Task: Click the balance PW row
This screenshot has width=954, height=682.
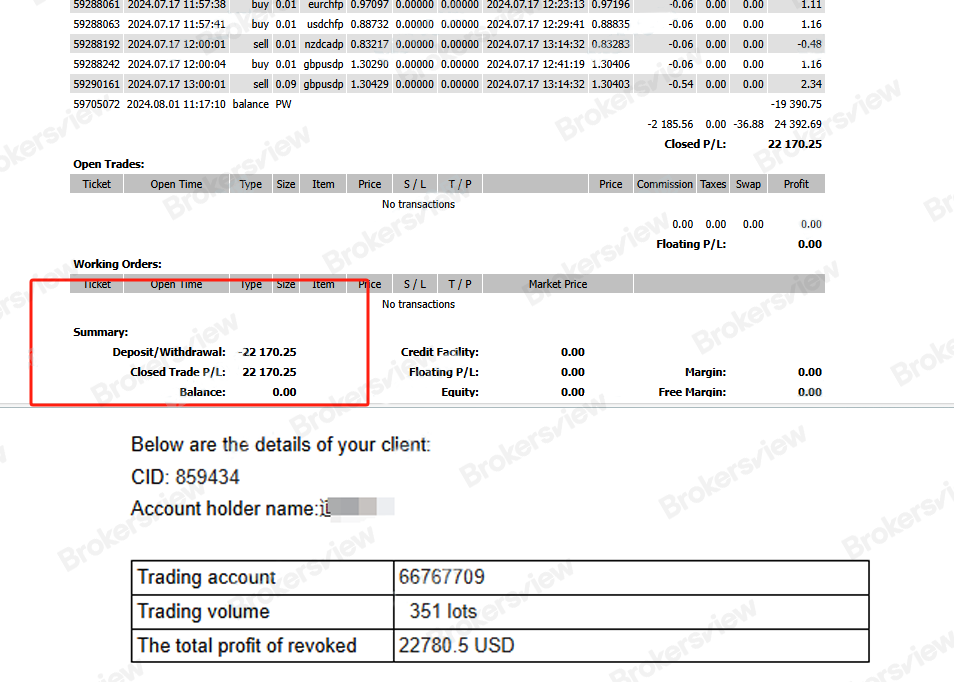Action: [200, 104]
